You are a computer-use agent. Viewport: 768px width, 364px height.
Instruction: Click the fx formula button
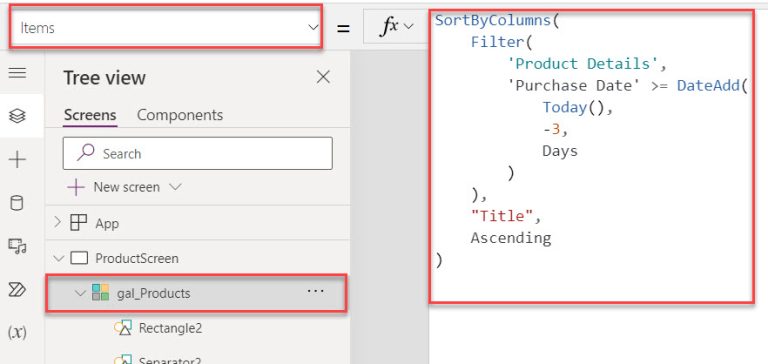tap(389, 27)
